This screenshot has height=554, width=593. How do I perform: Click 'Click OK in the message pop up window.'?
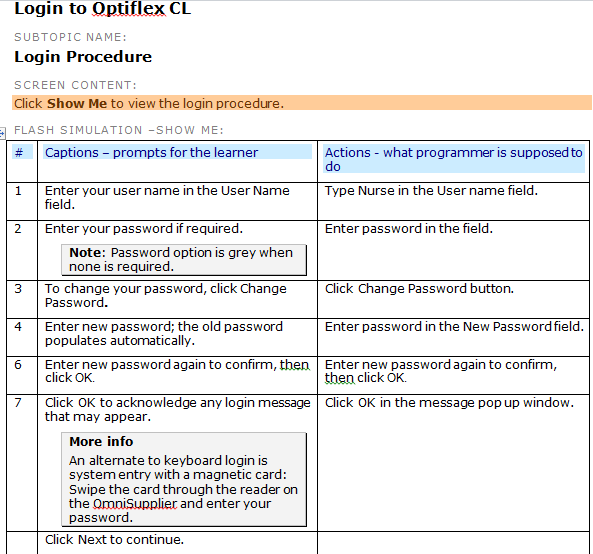tap(449, 403)
